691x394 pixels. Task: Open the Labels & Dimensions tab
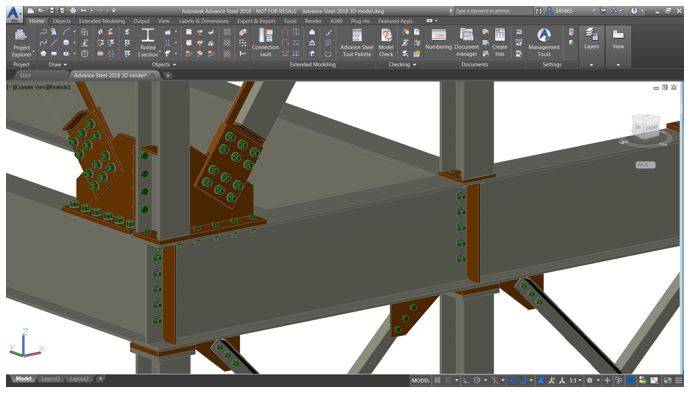[x=204, y=21]
